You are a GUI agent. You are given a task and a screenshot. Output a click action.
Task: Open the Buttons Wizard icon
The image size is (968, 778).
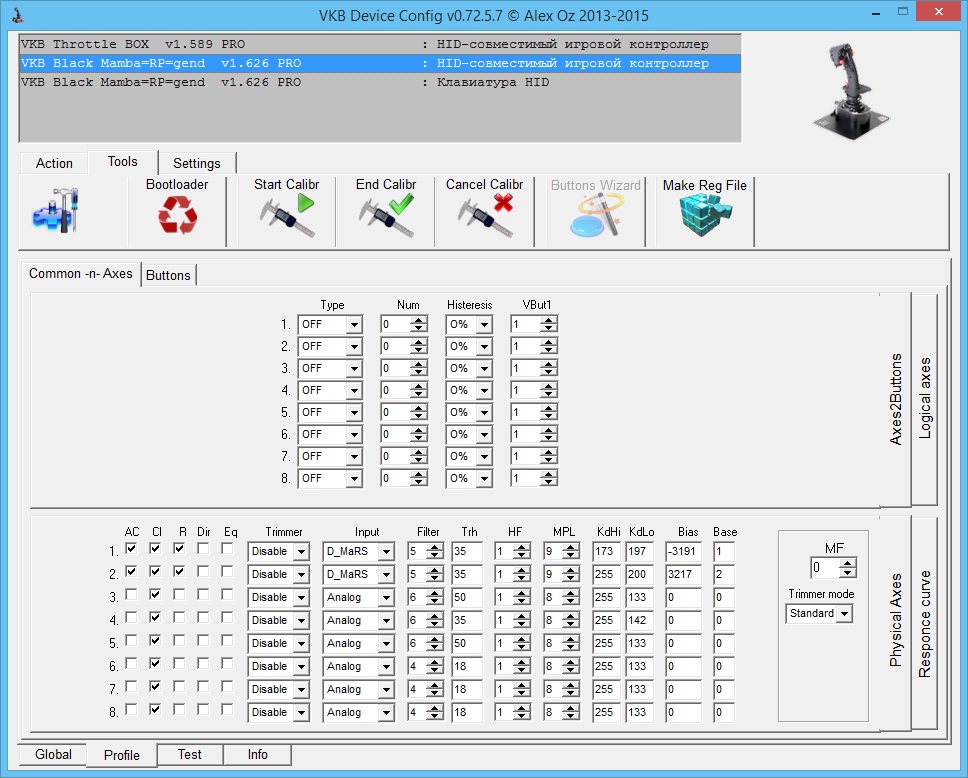click(x=596, y=215)
